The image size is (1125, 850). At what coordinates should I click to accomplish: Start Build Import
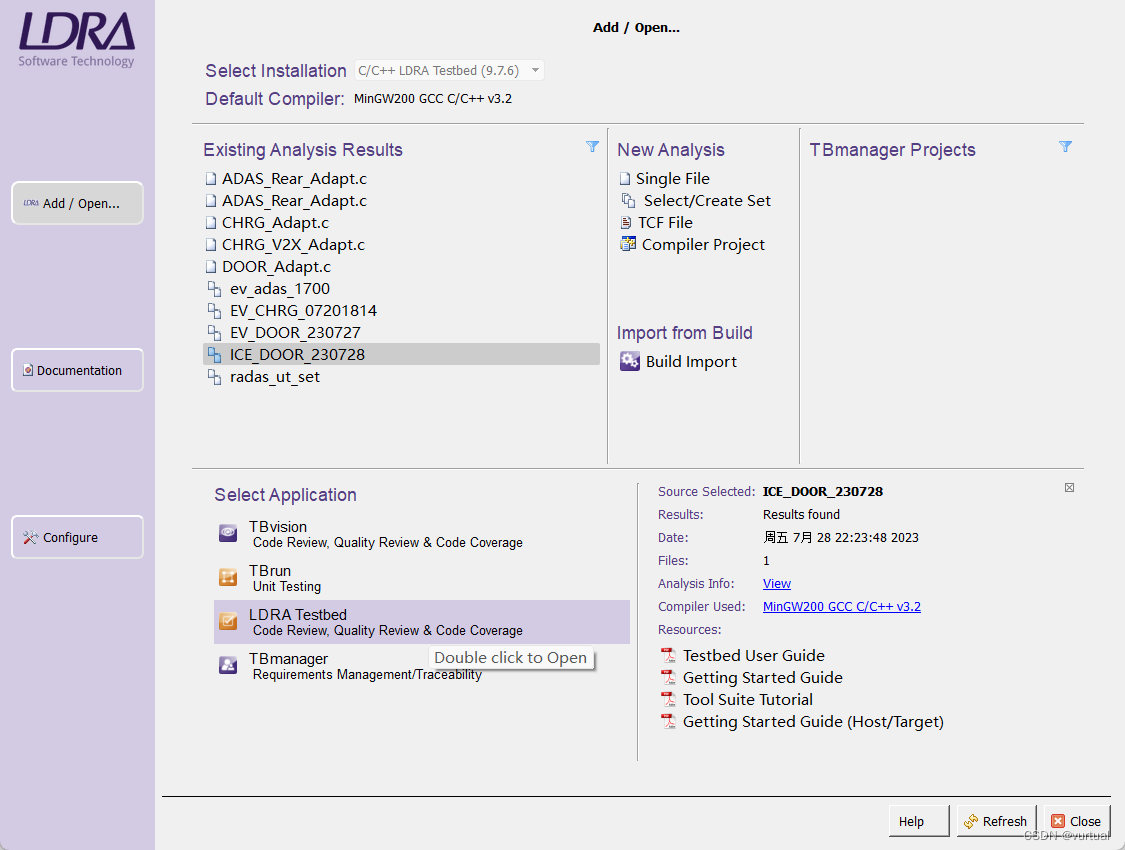pyautogui.click(x=691, y=361)
